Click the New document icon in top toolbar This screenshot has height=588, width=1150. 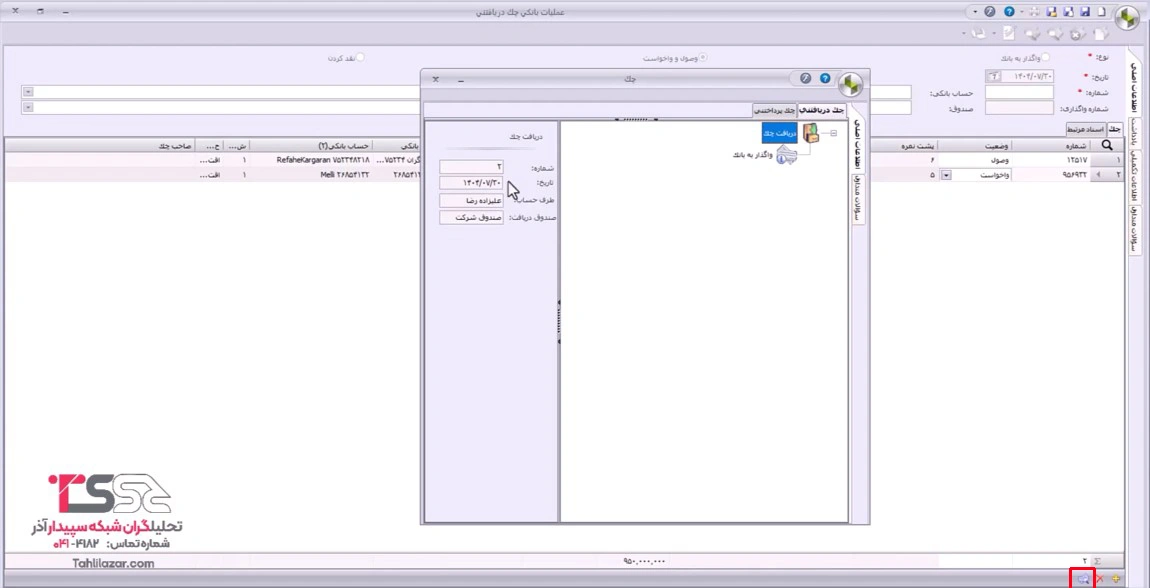(x=1102, y=12)
